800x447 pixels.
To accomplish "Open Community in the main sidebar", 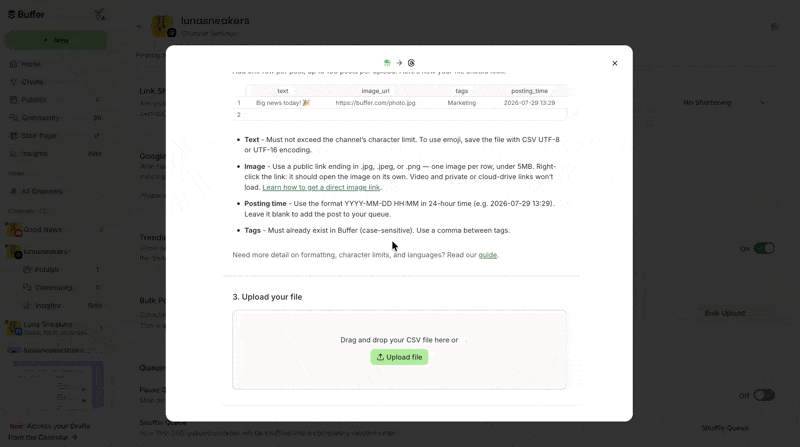I will coord(55,117).
